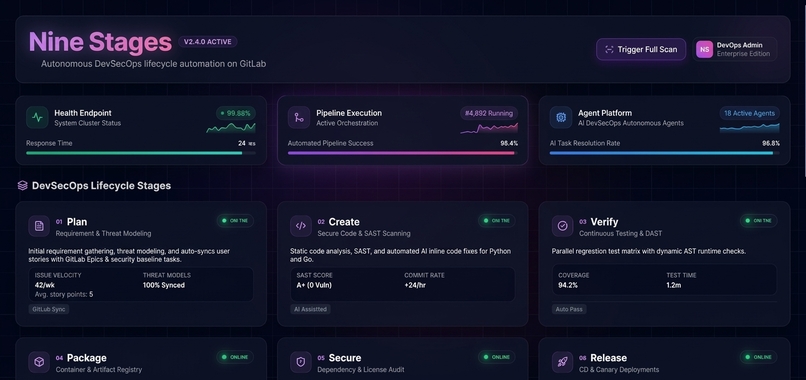806x380 pixels.
Task: Open the Create stage title
Action: point(344,222)
